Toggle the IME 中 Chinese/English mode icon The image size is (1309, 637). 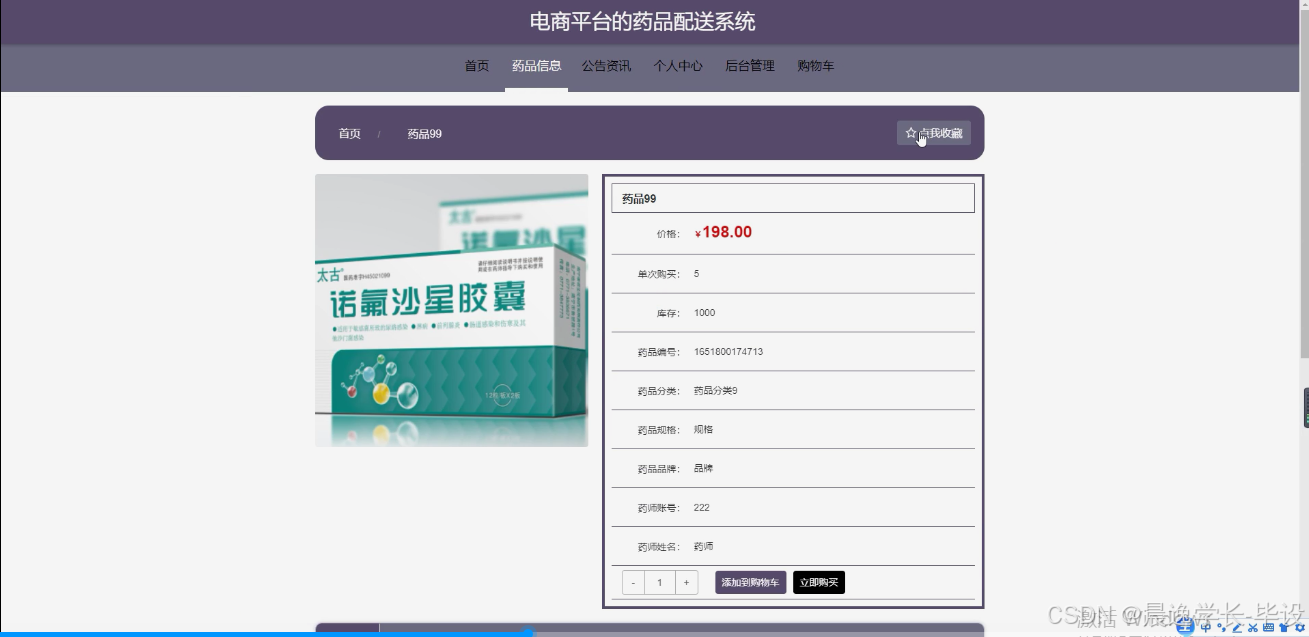click(x=1205, y=627)
